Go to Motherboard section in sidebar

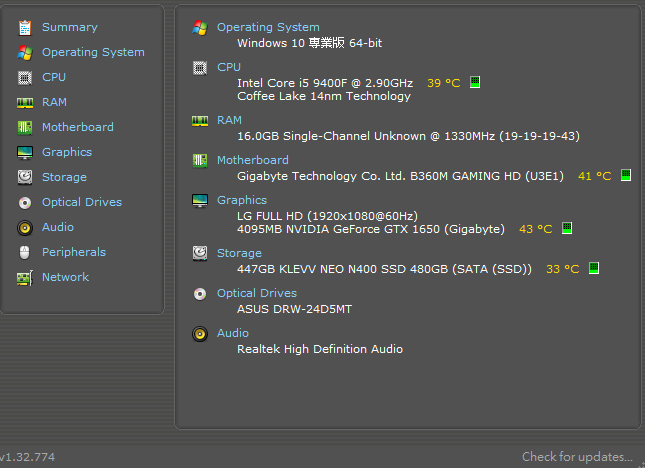(x=78, y=127)
